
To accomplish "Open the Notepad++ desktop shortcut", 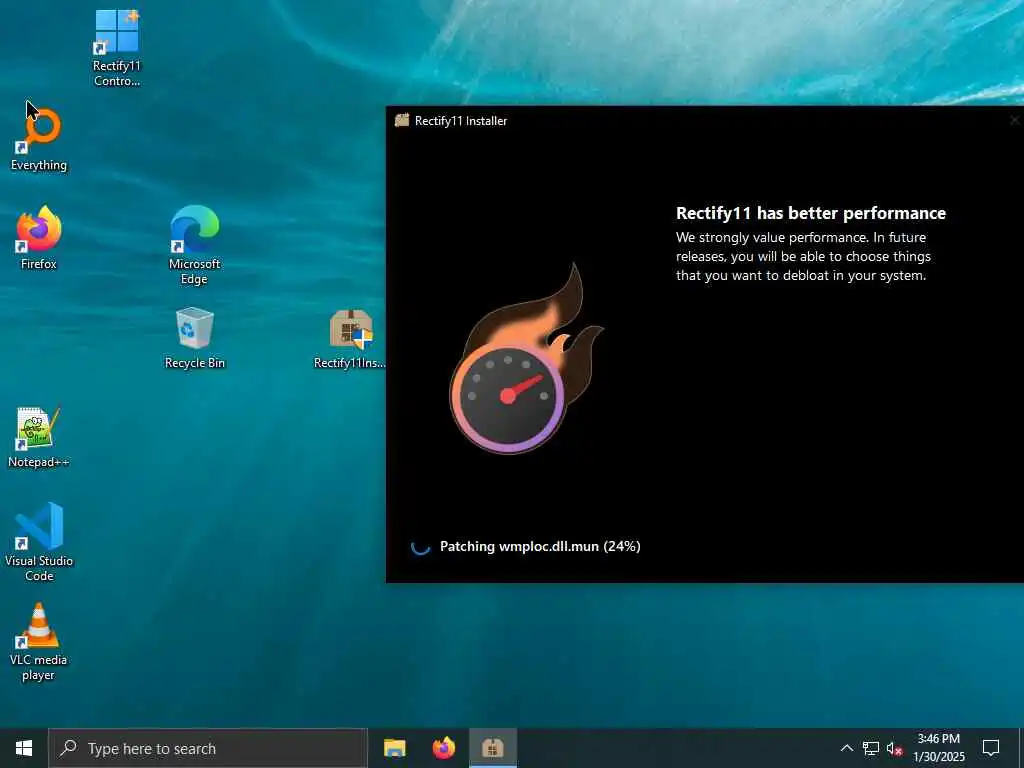I will (x=39, y=437).
